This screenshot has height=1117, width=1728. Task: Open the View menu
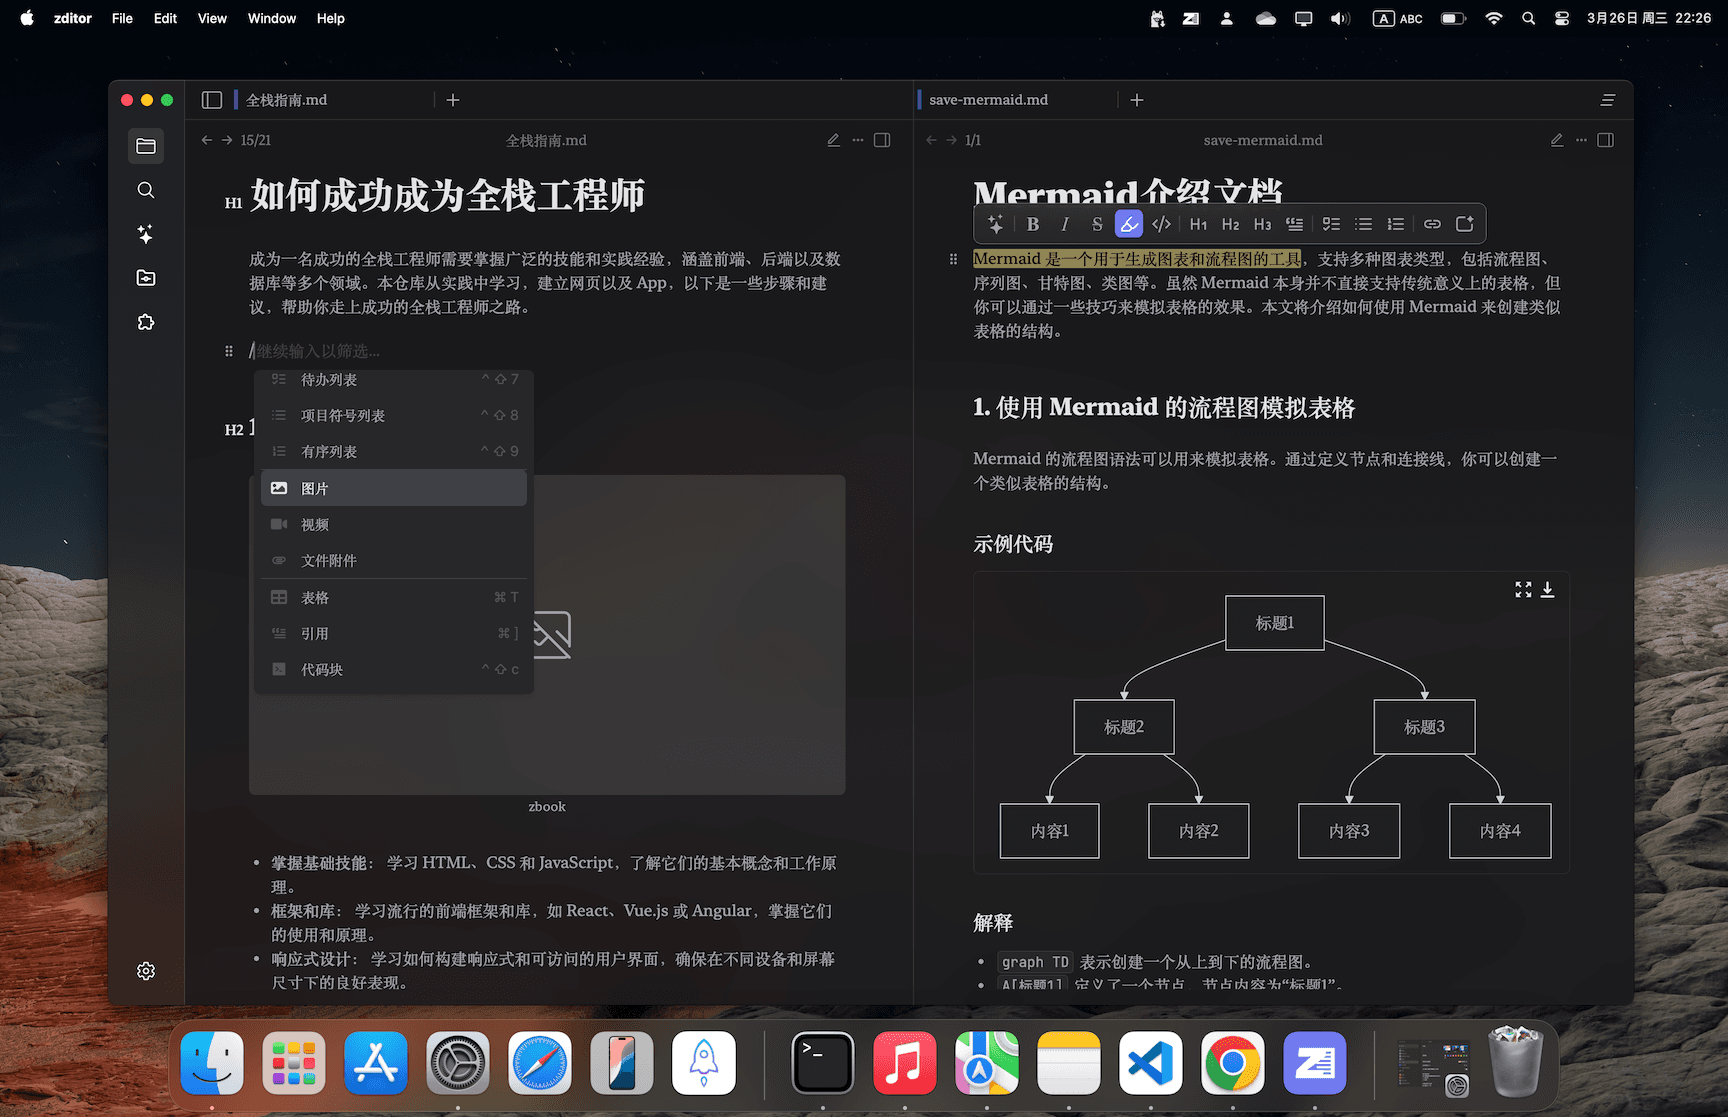coord(212,18)
